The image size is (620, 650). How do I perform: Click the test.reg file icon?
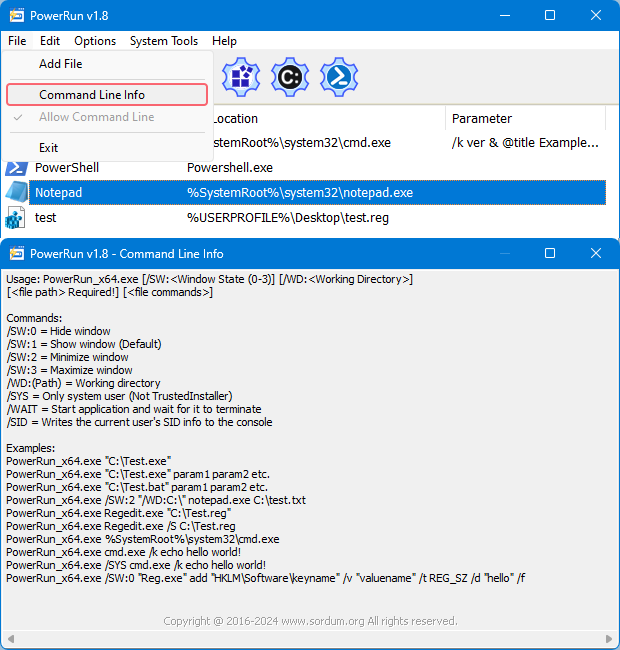16,217
